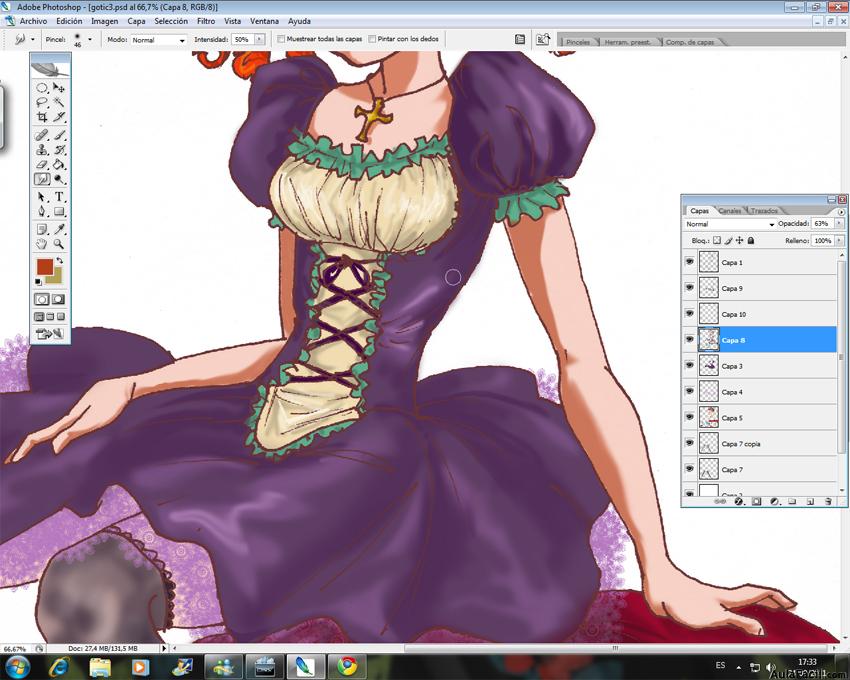Jump to ImageReady button in toolbox
The image size is (850, 680).
49,333
